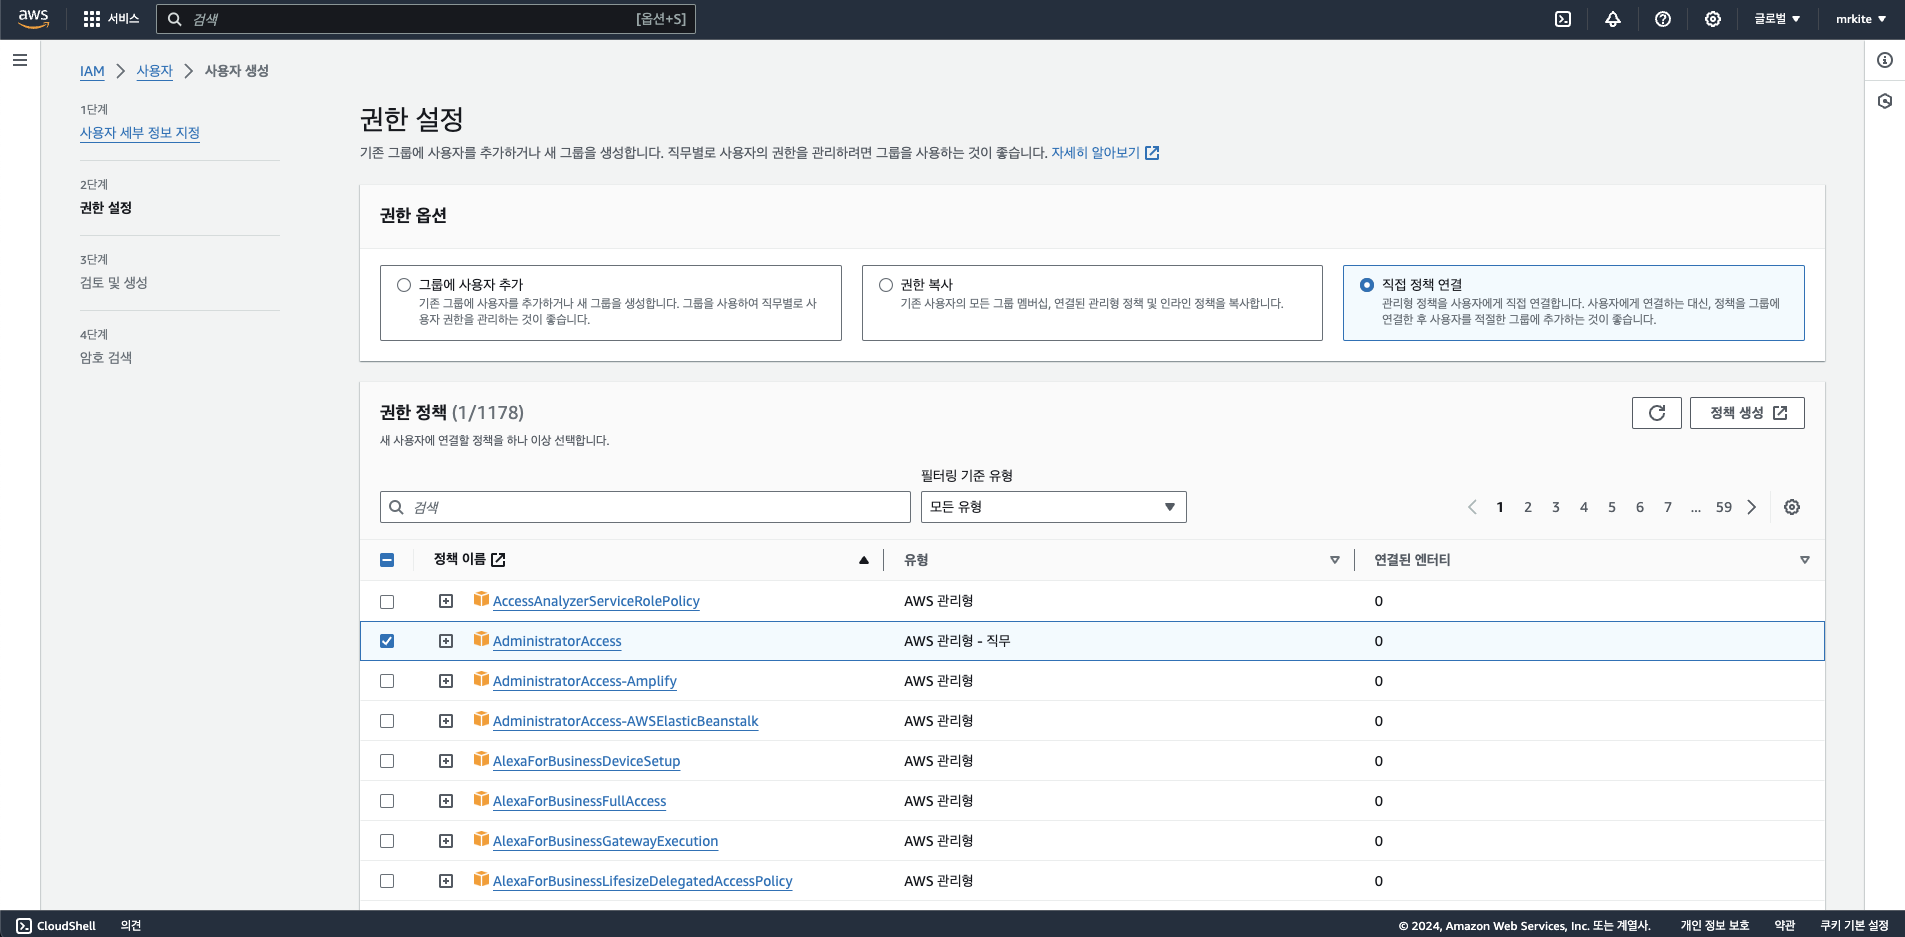
Task: Go to next page of policies
Action: pyautogui.click(x=1752, y=507)
